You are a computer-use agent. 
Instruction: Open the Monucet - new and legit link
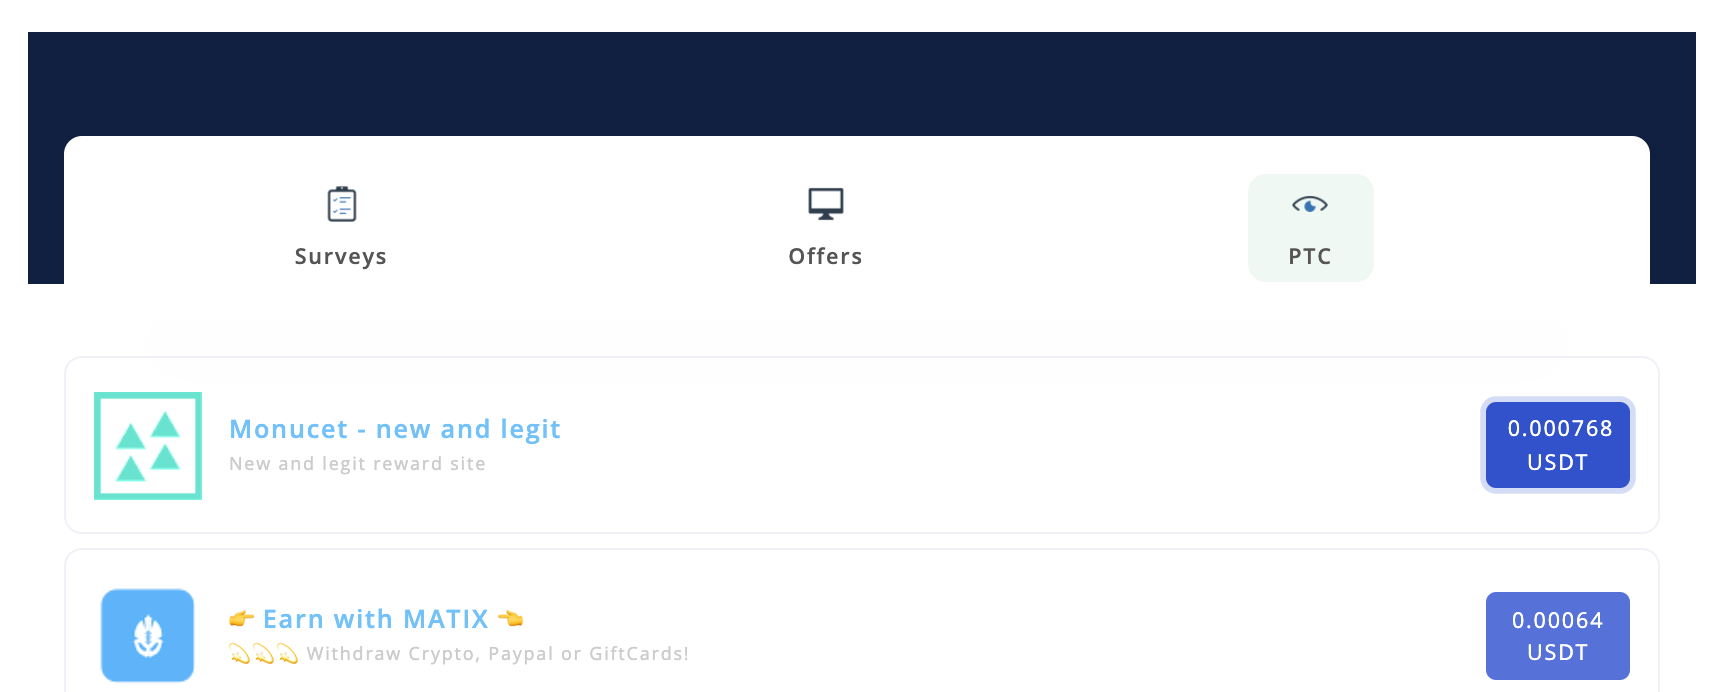point(395,429)
